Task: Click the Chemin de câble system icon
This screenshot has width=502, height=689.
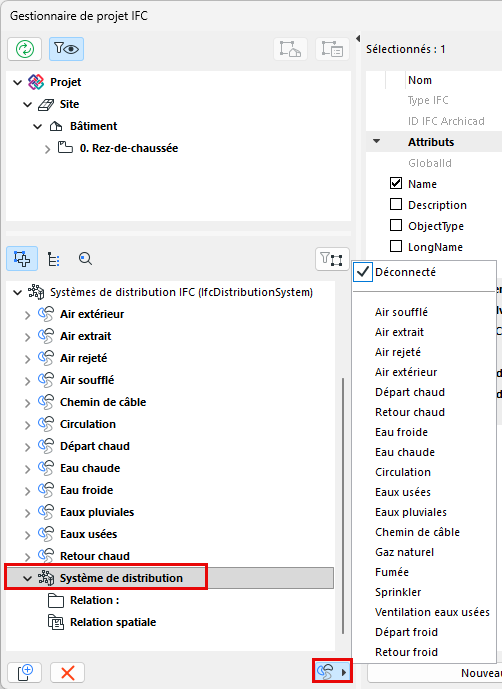Action: tap(46, 402)
